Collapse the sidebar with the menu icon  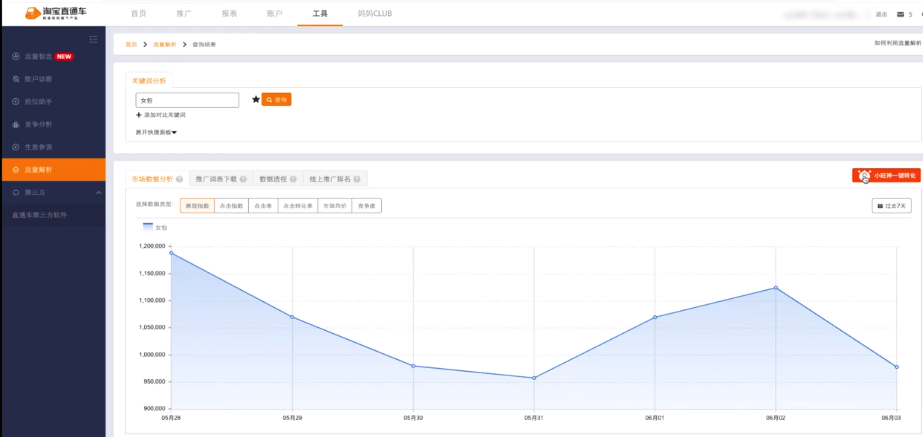(x=93, y=39)
